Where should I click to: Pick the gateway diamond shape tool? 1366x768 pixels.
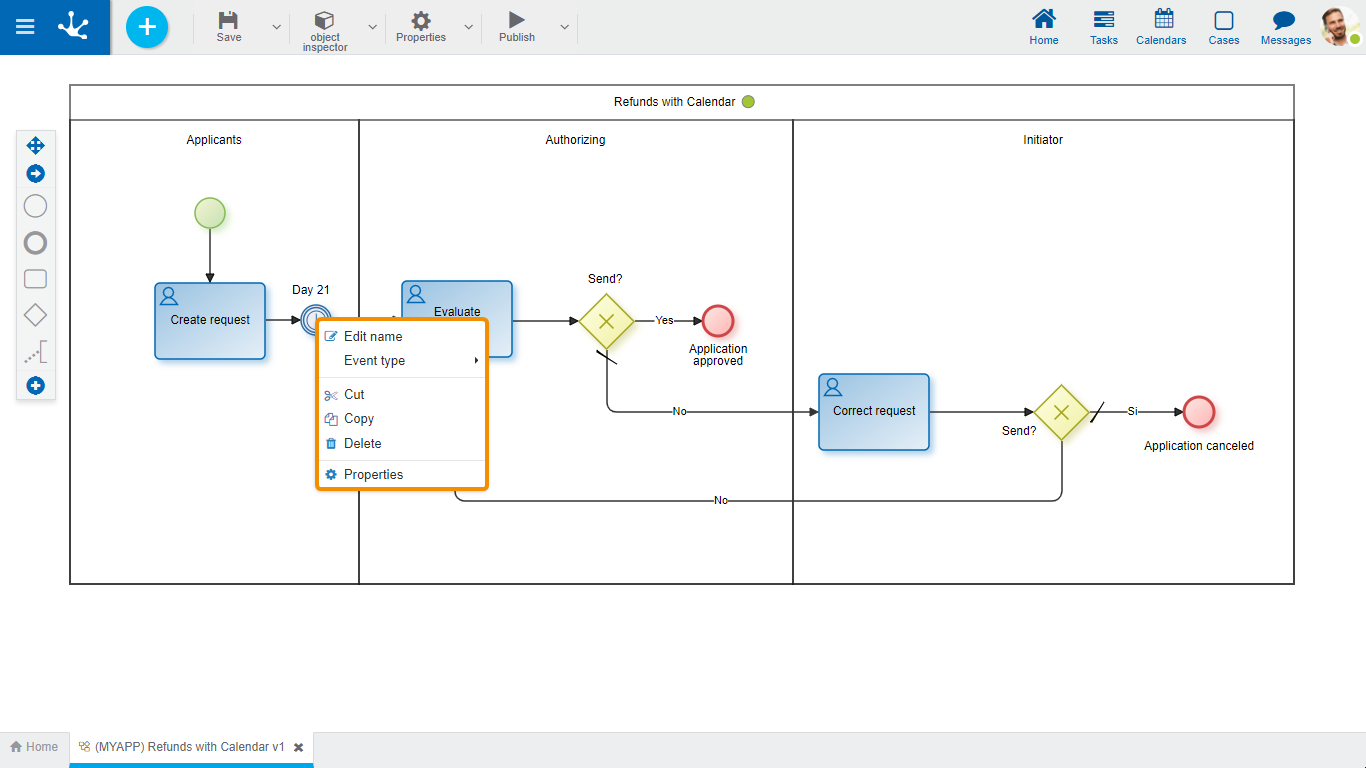35,315
